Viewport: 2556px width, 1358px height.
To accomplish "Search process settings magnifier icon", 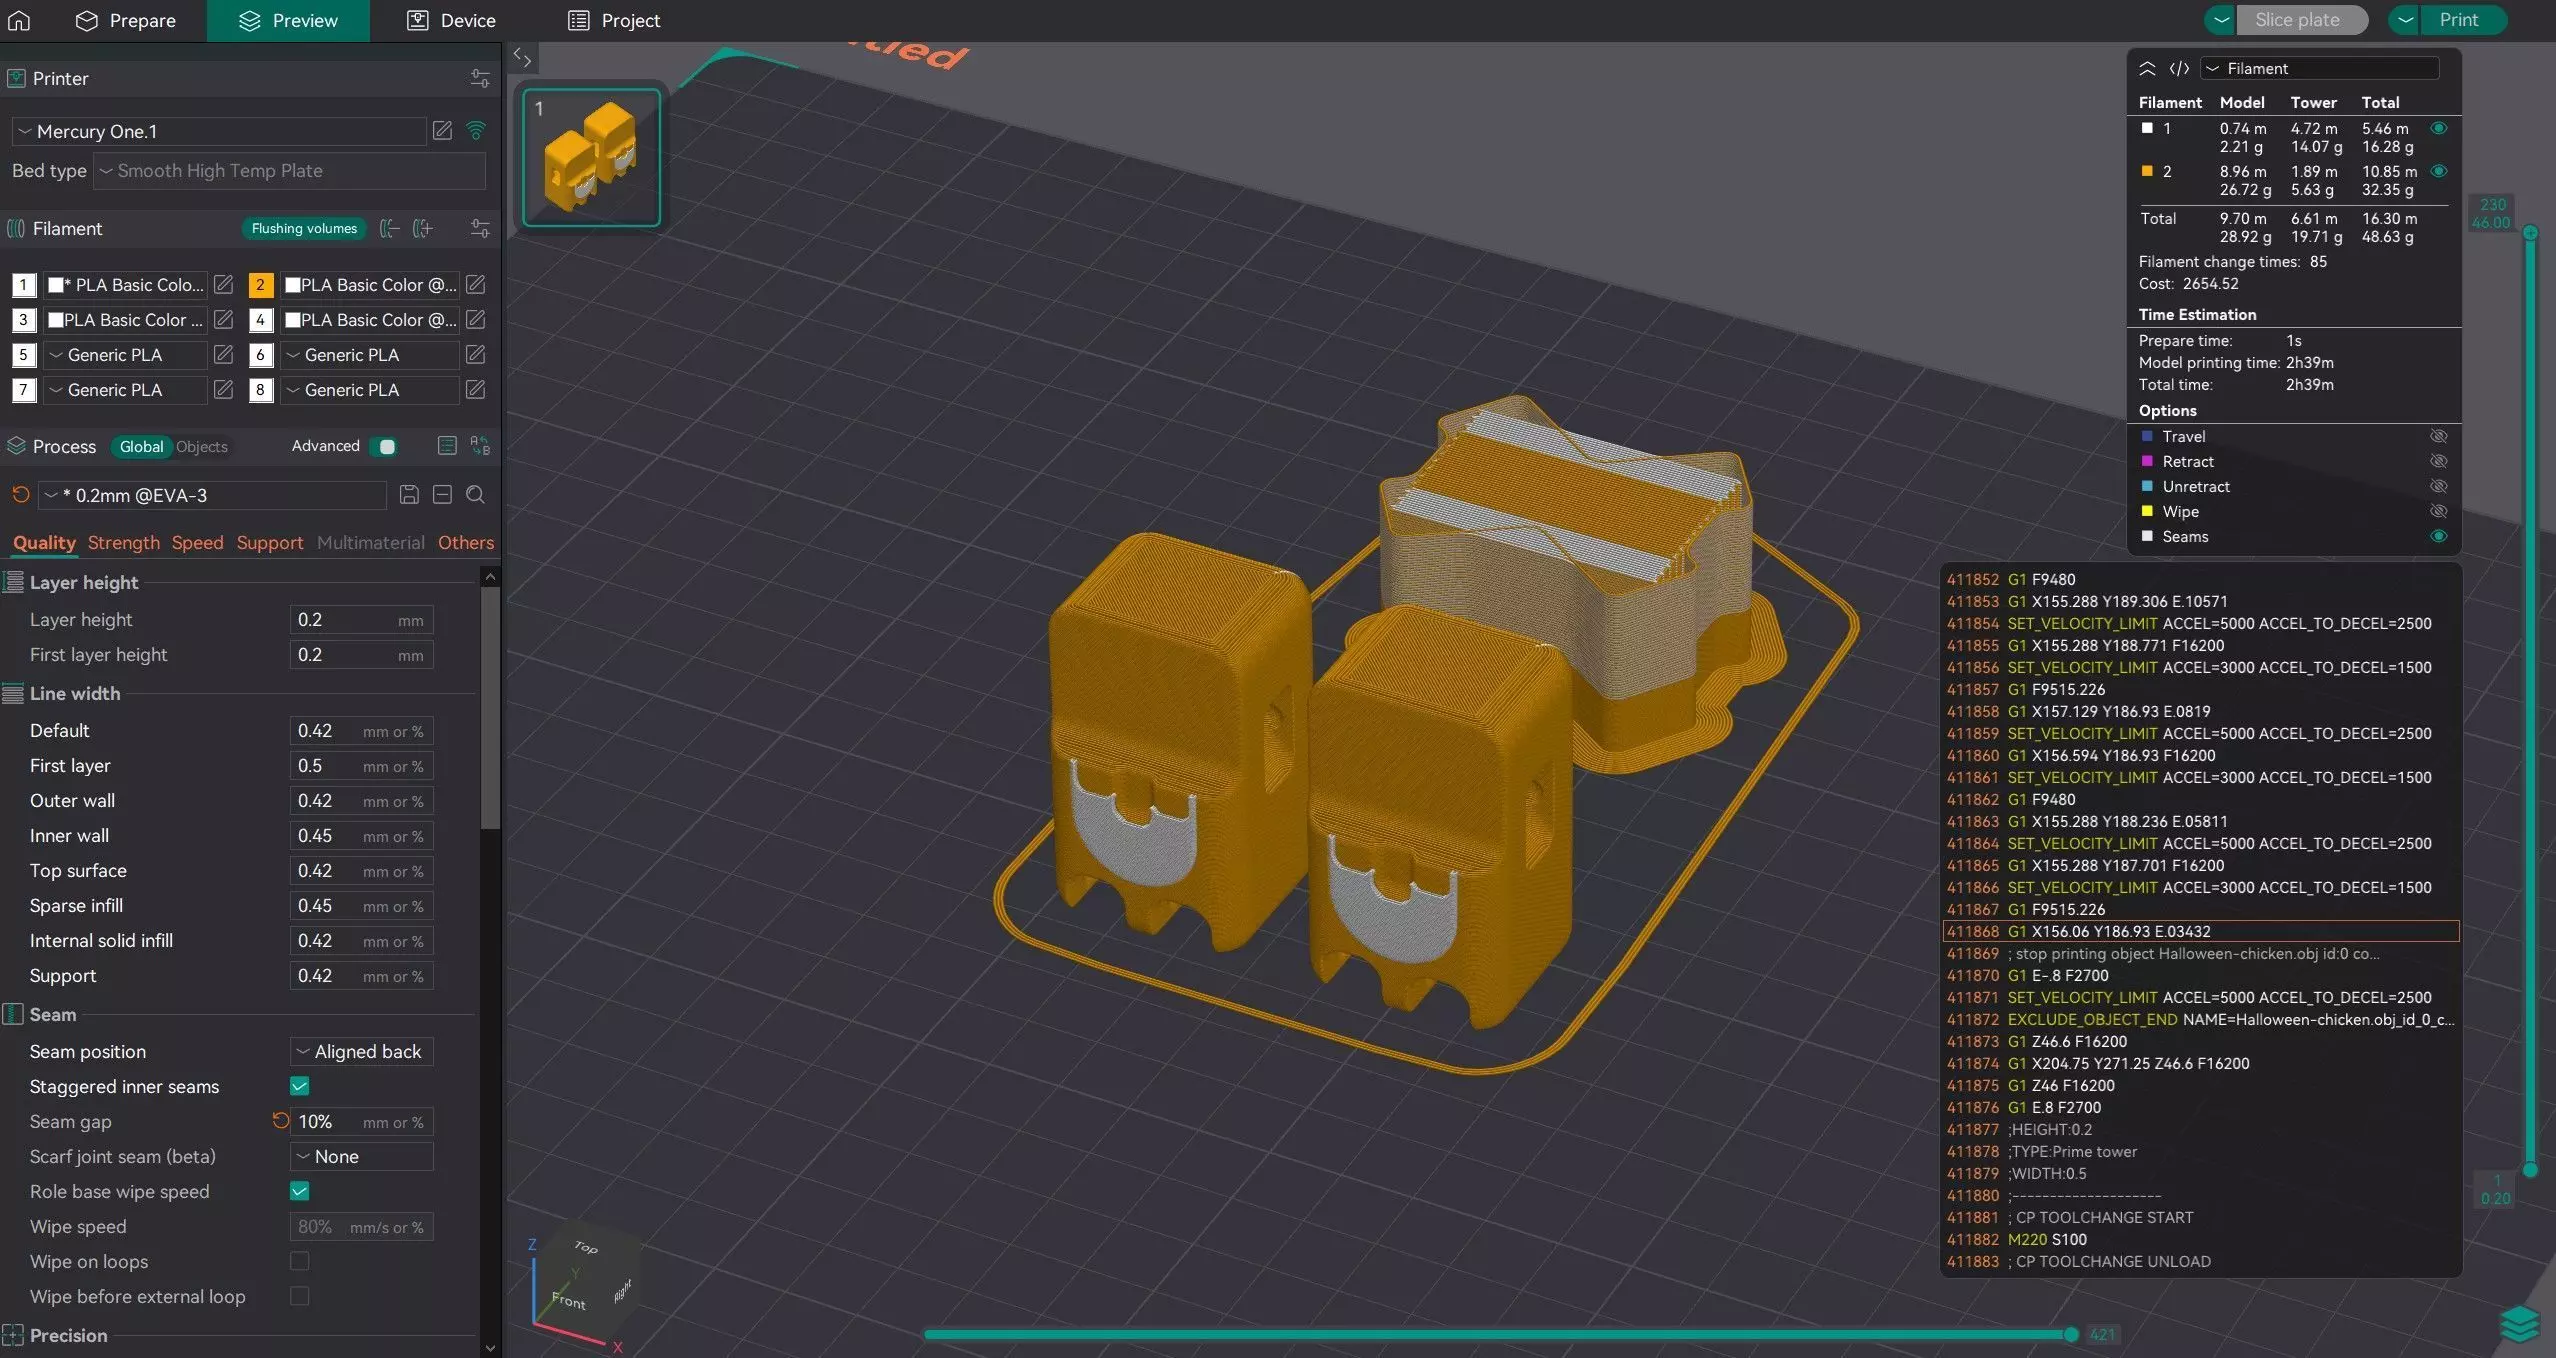I will coord(476,495).
